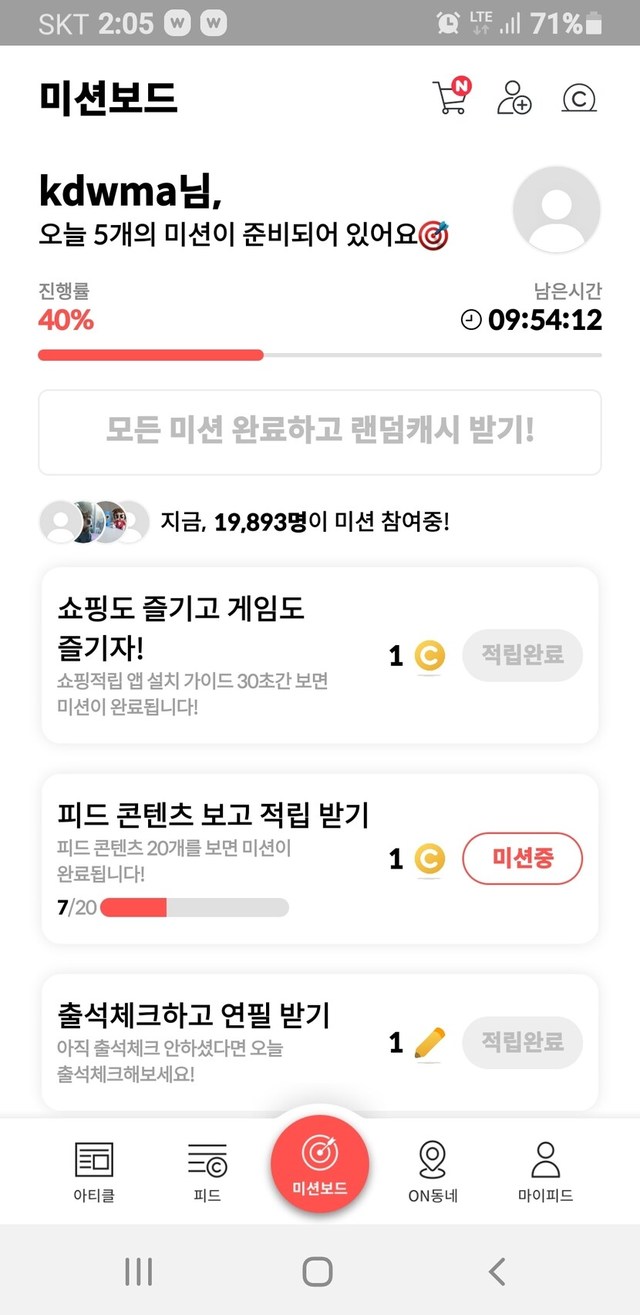Screen dimensions: 640x1315
Task: Tap the participant avatars group
Action: (x=94, y=521)
